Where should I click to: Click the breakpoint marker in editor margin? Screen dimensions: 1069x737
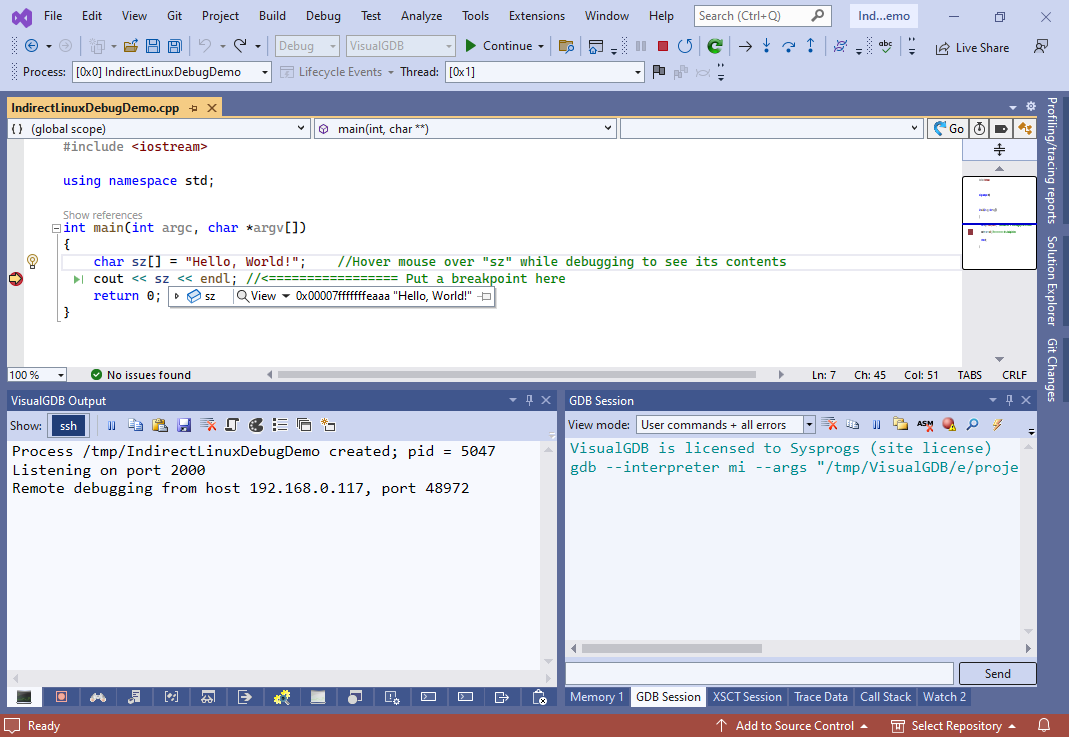click(15, 279)
